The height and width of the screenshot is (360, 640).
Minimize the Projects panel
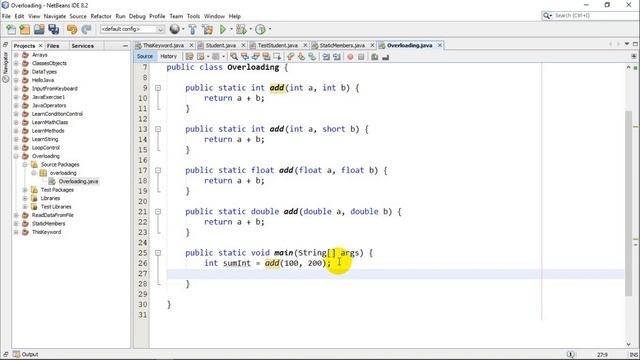[x=125, y=46]
